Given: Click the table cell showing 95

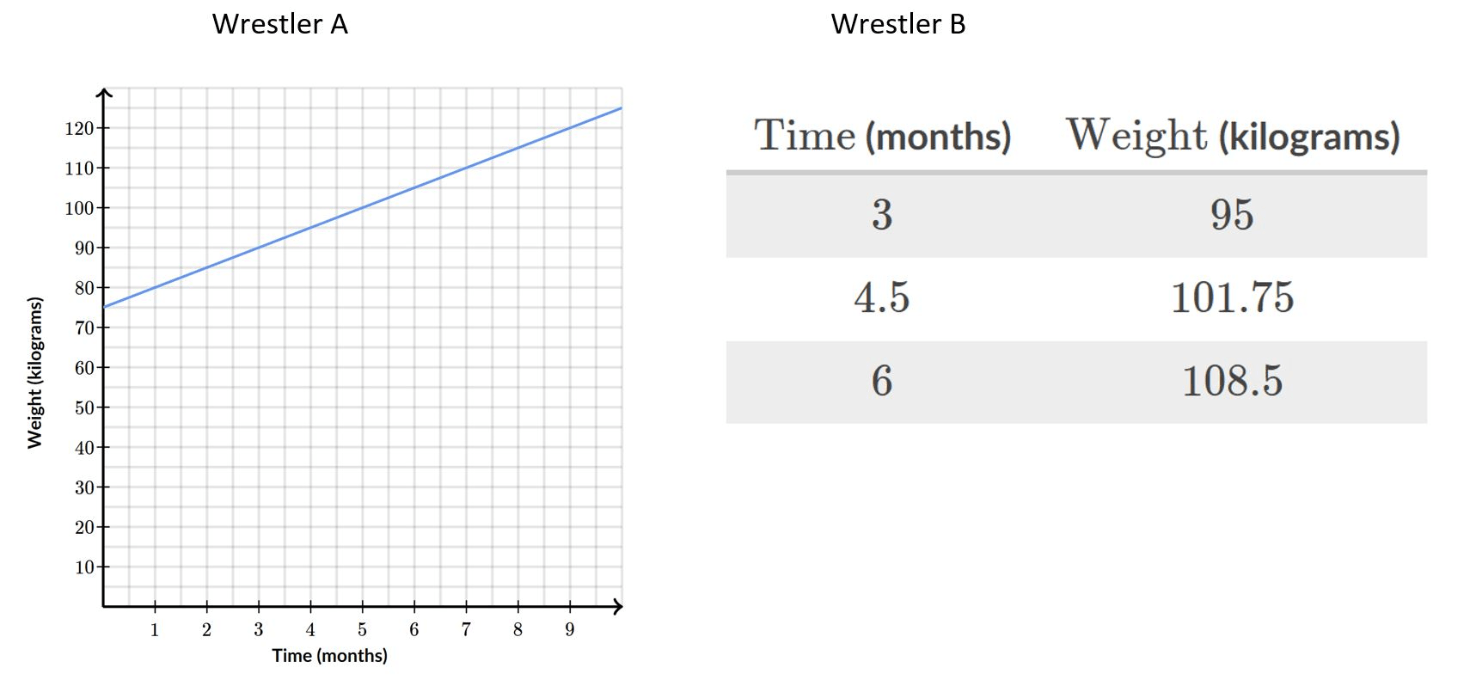Looking at the screenshot, I should 1232,215.
